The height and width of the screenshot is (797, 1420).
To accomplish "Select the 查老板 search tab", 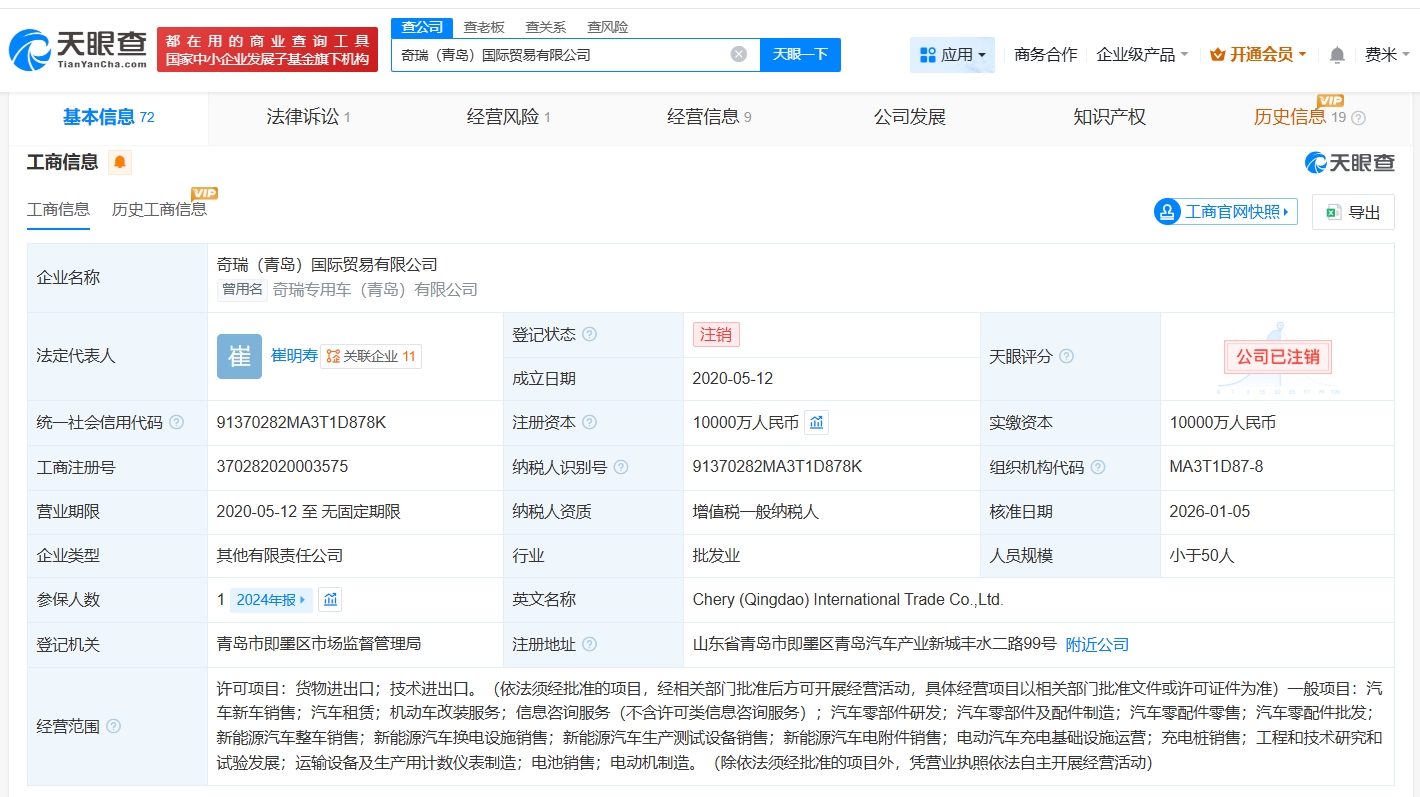I will pyautogui.click(x=484, y=27).
